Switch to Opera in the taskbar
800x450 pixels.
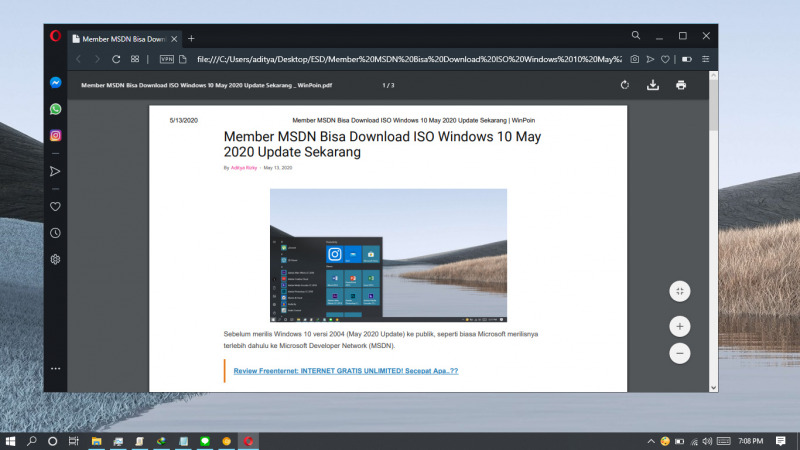[x=248, y=441]
